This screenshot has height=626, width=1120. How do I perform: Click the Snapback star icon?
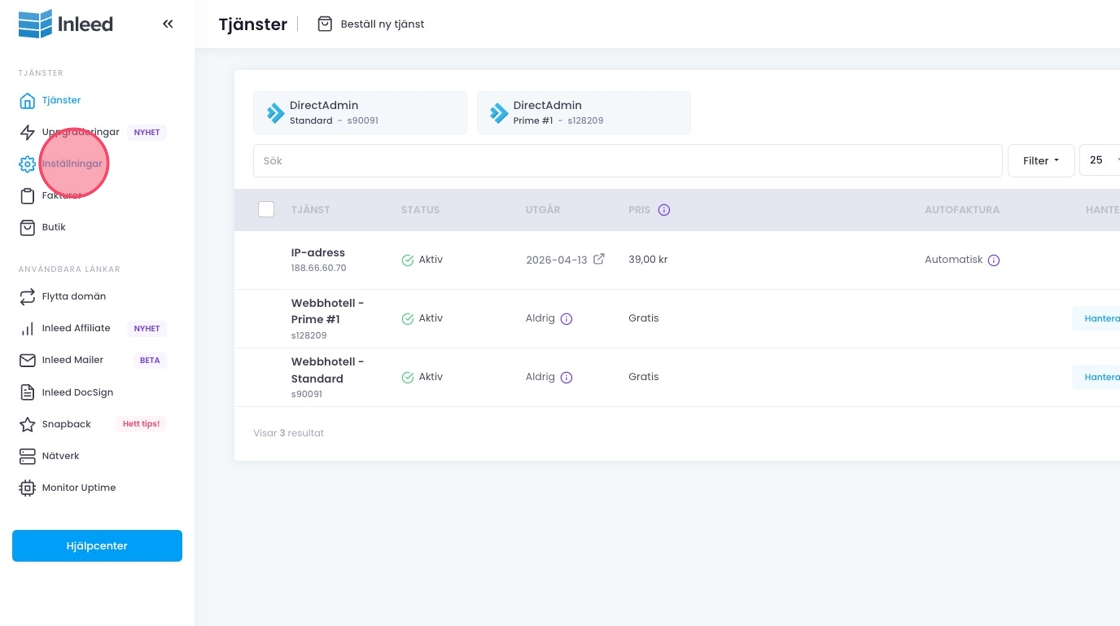click(27, 424)
